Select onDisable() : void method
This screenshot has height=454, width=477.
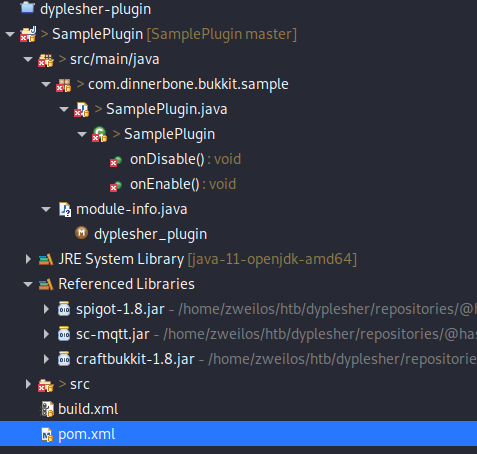[x=185, y=159]
